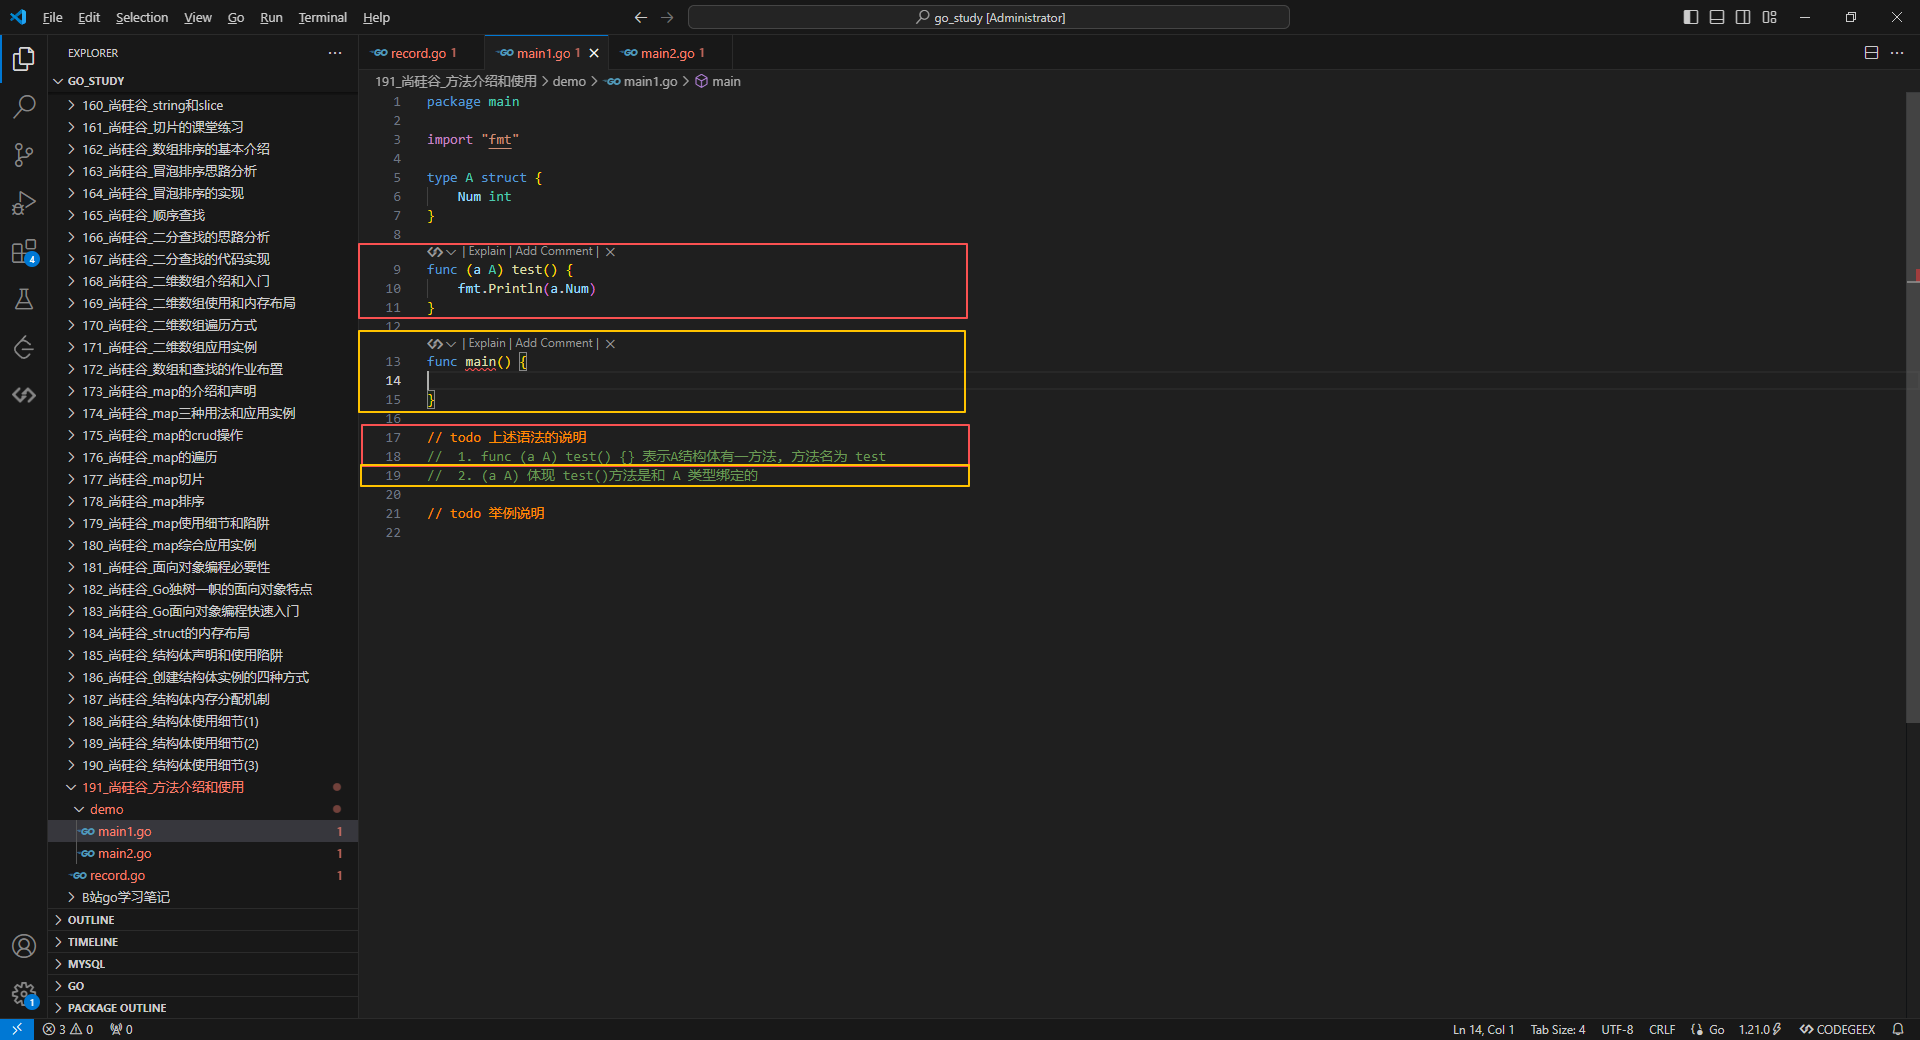Open the Source Control view
The image size is (1920, 1040).
[24, 155]
